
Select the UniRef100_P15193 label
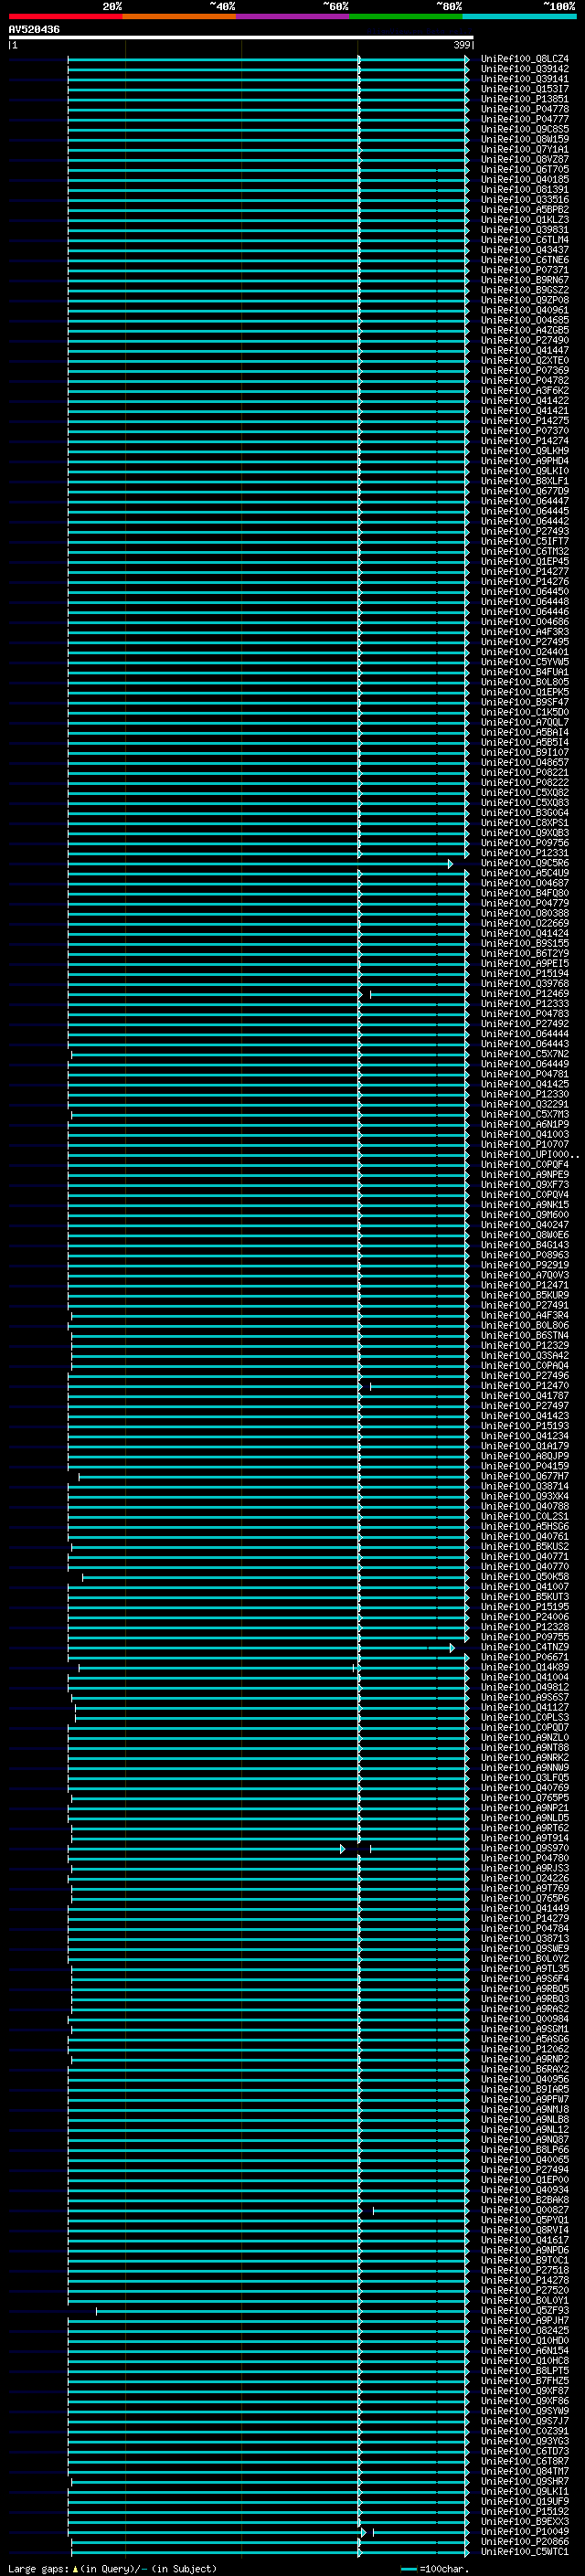(x=524, y=1425)
